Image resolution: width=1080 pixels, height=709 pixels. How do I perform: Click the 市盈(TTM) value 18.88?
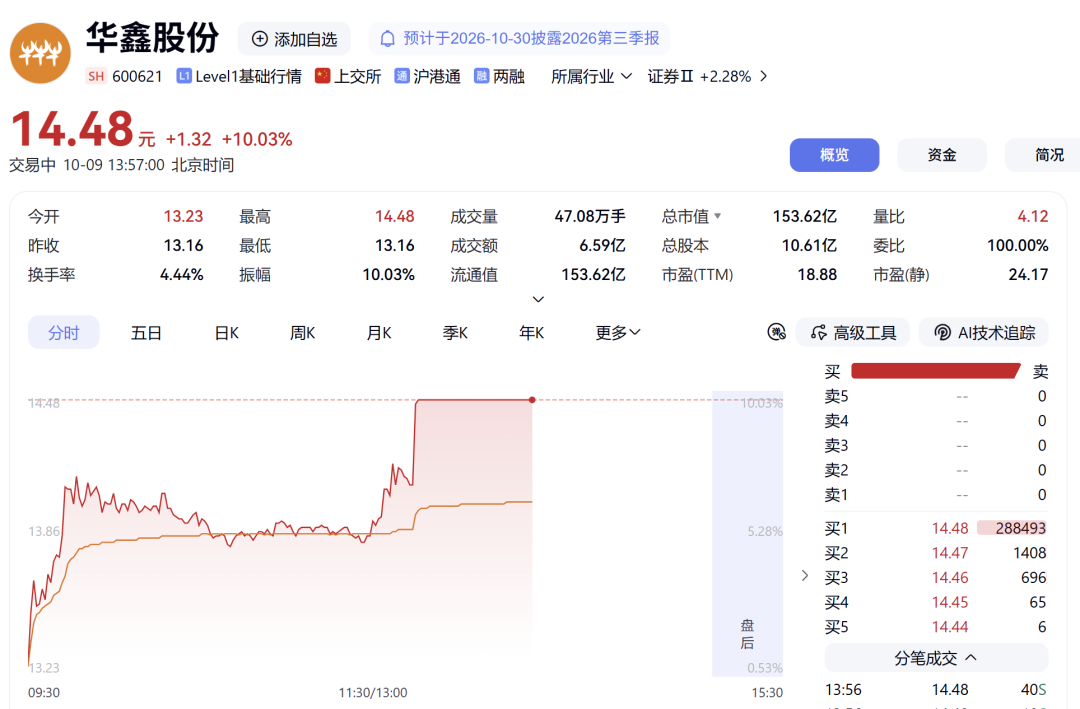pyautogui.click(x=817, y=274)
